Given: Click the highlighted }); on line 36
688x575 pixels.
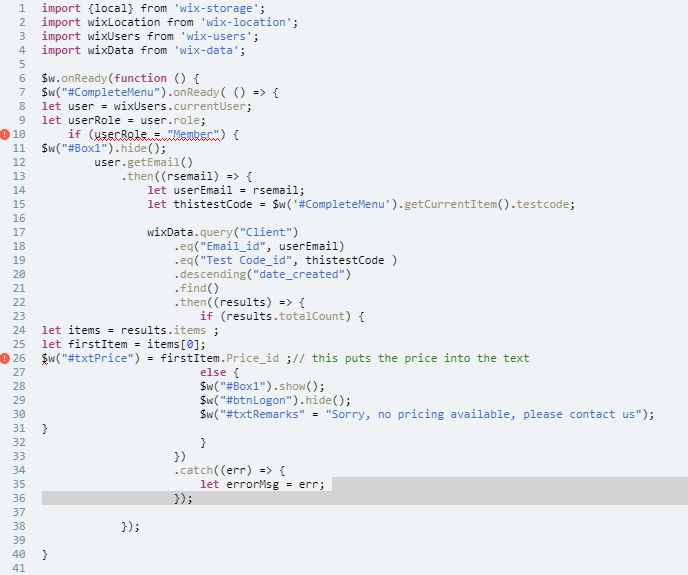Looking at the screenshot, I should click(183, 499).
